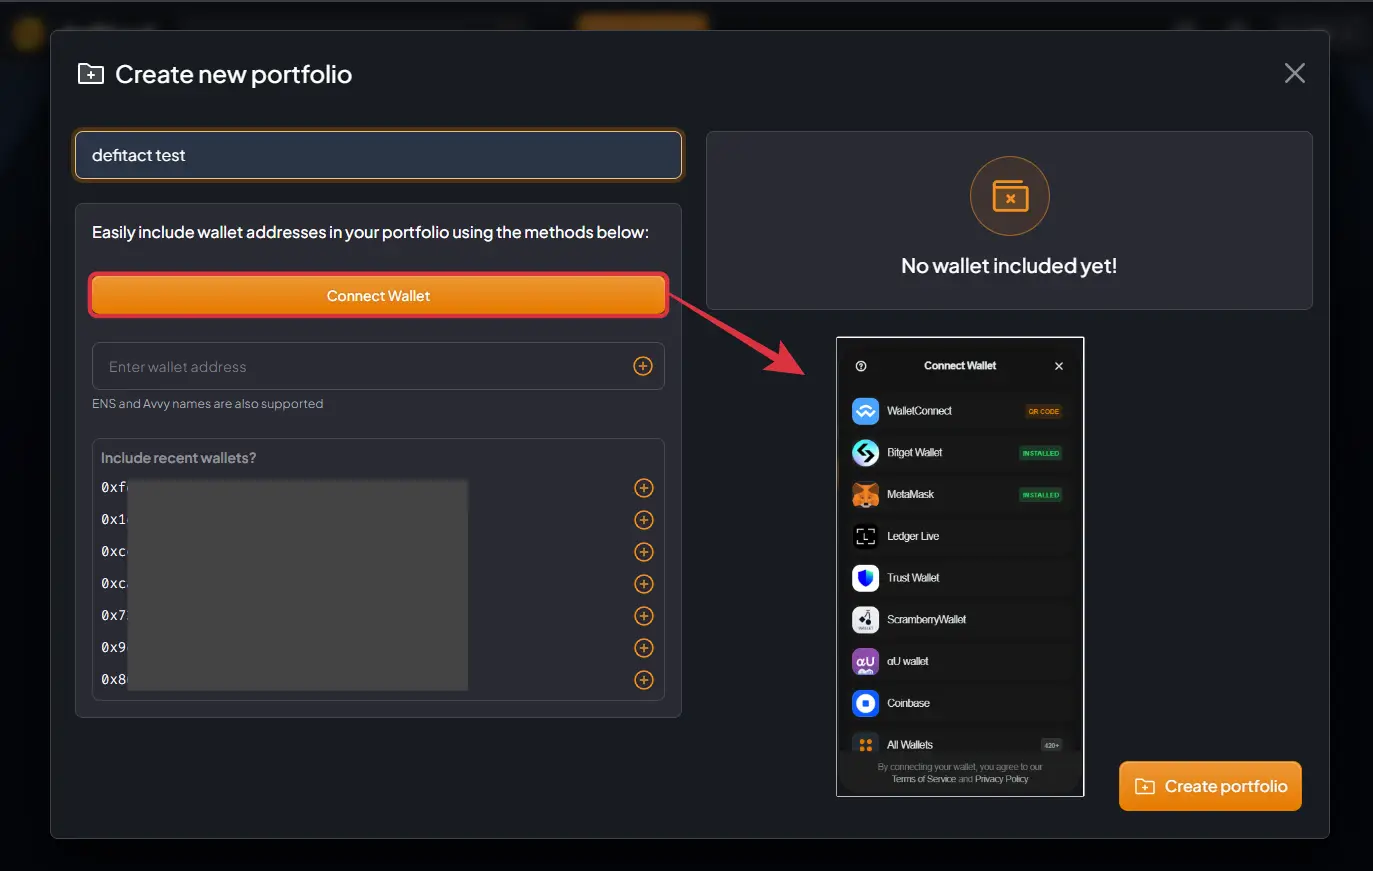Add recent wallet starting 0x1
Image resolution: width=1373 pixels, height=871 pixels.
(644, 520)
